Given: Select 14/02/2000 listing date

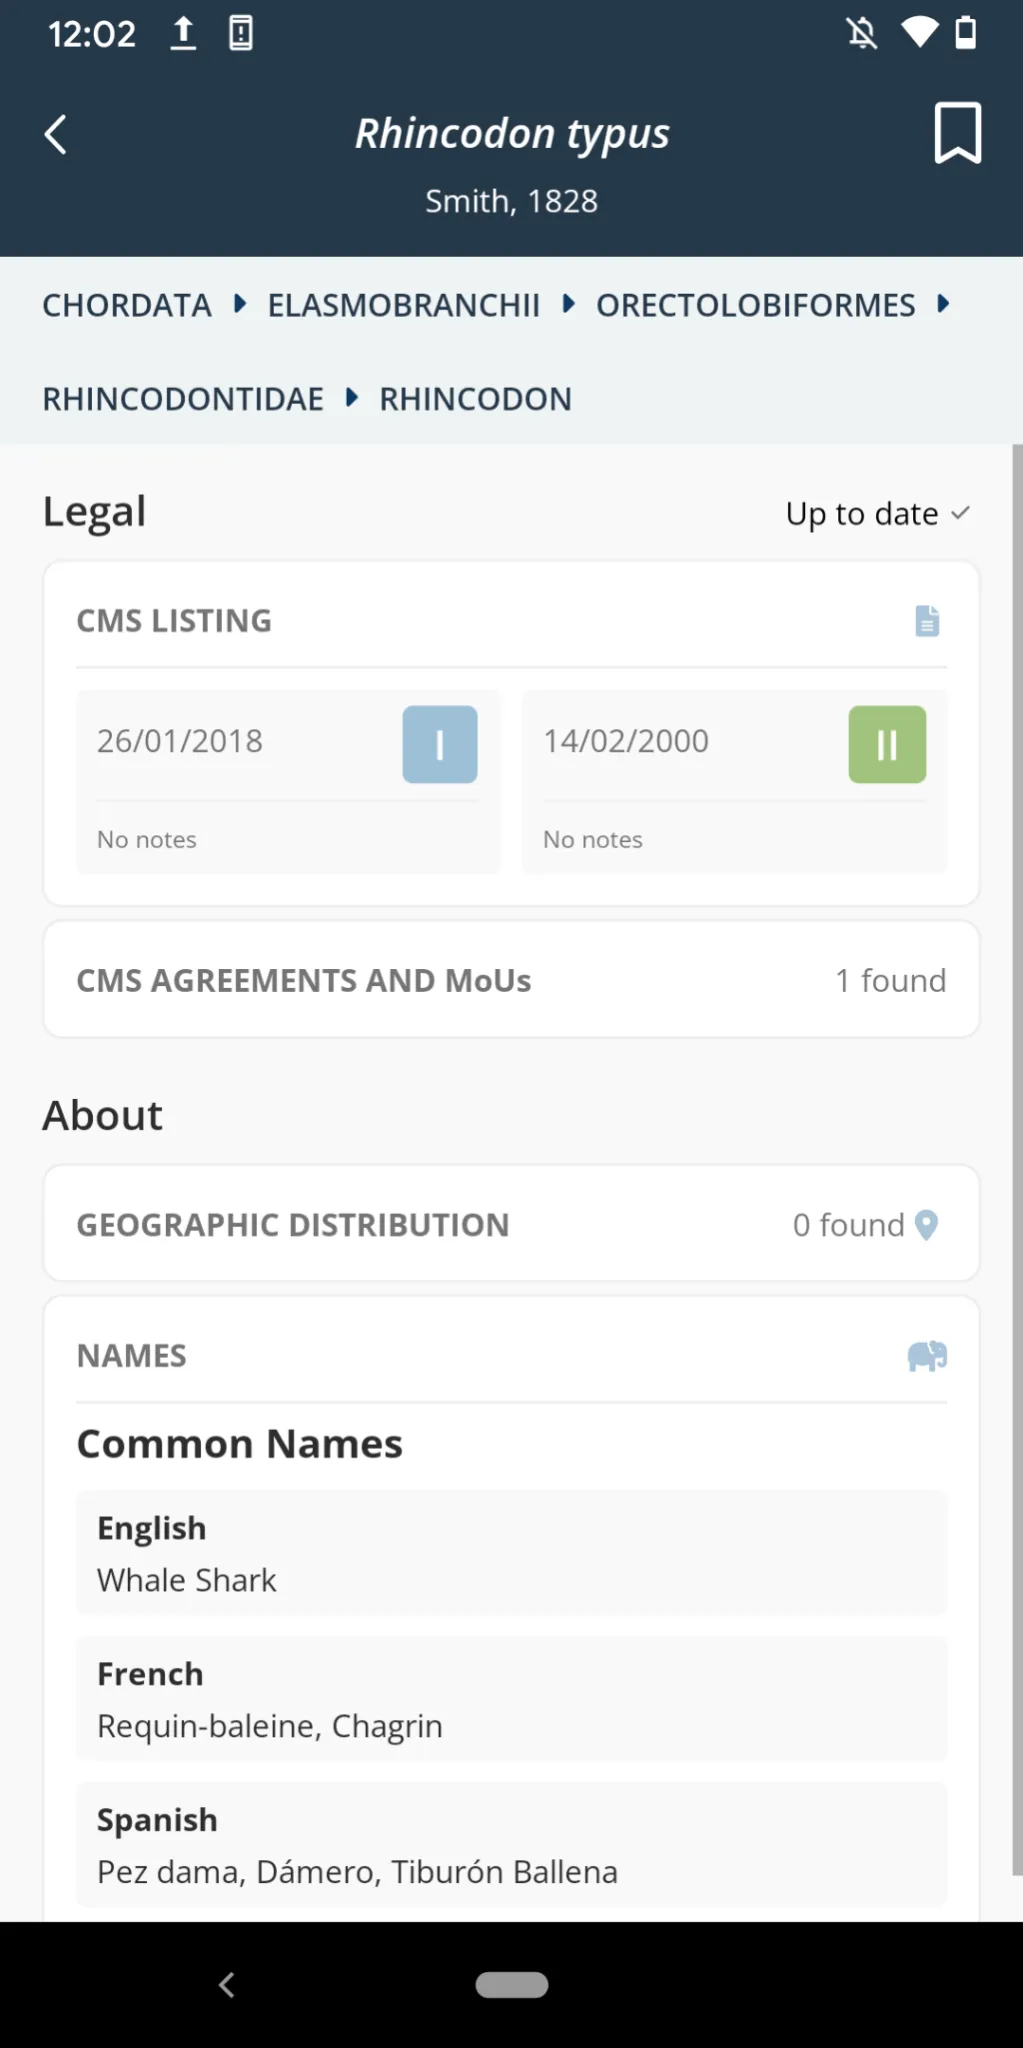Looking at the screenshot, I should click(x=626, y=741).
